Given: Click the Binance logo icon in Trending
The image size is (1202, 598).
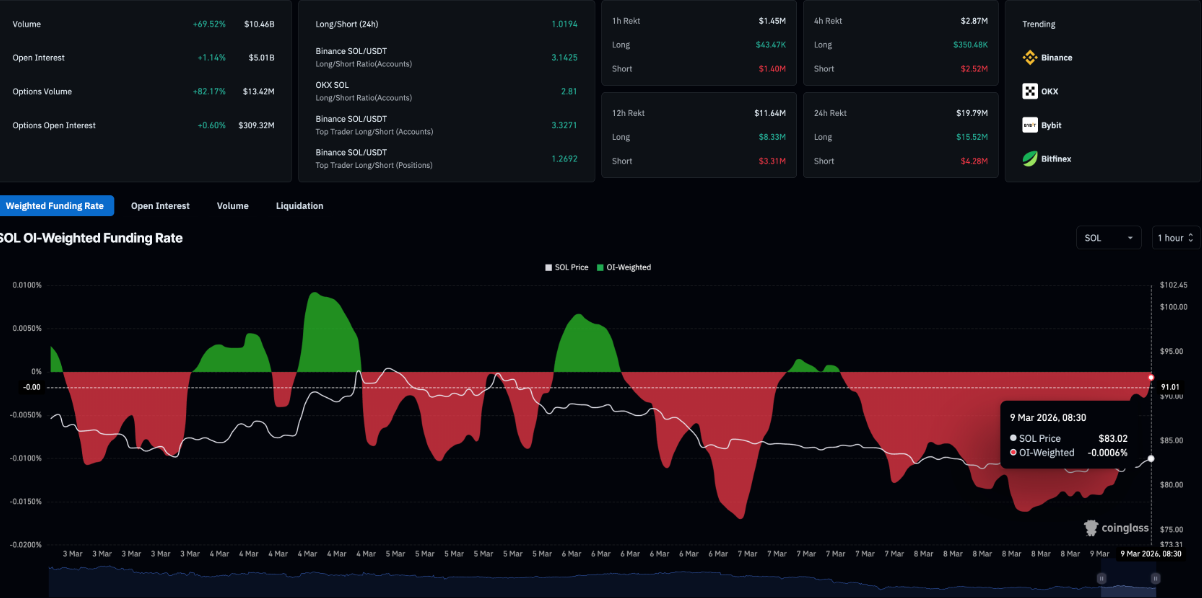Looking at the screenshot, I should pos(1029,58).
